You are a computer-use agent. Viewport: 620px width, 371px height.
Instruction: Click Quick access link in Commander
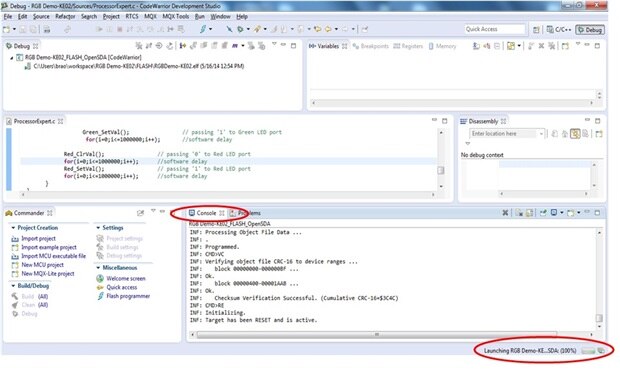(x=122, y=287)
